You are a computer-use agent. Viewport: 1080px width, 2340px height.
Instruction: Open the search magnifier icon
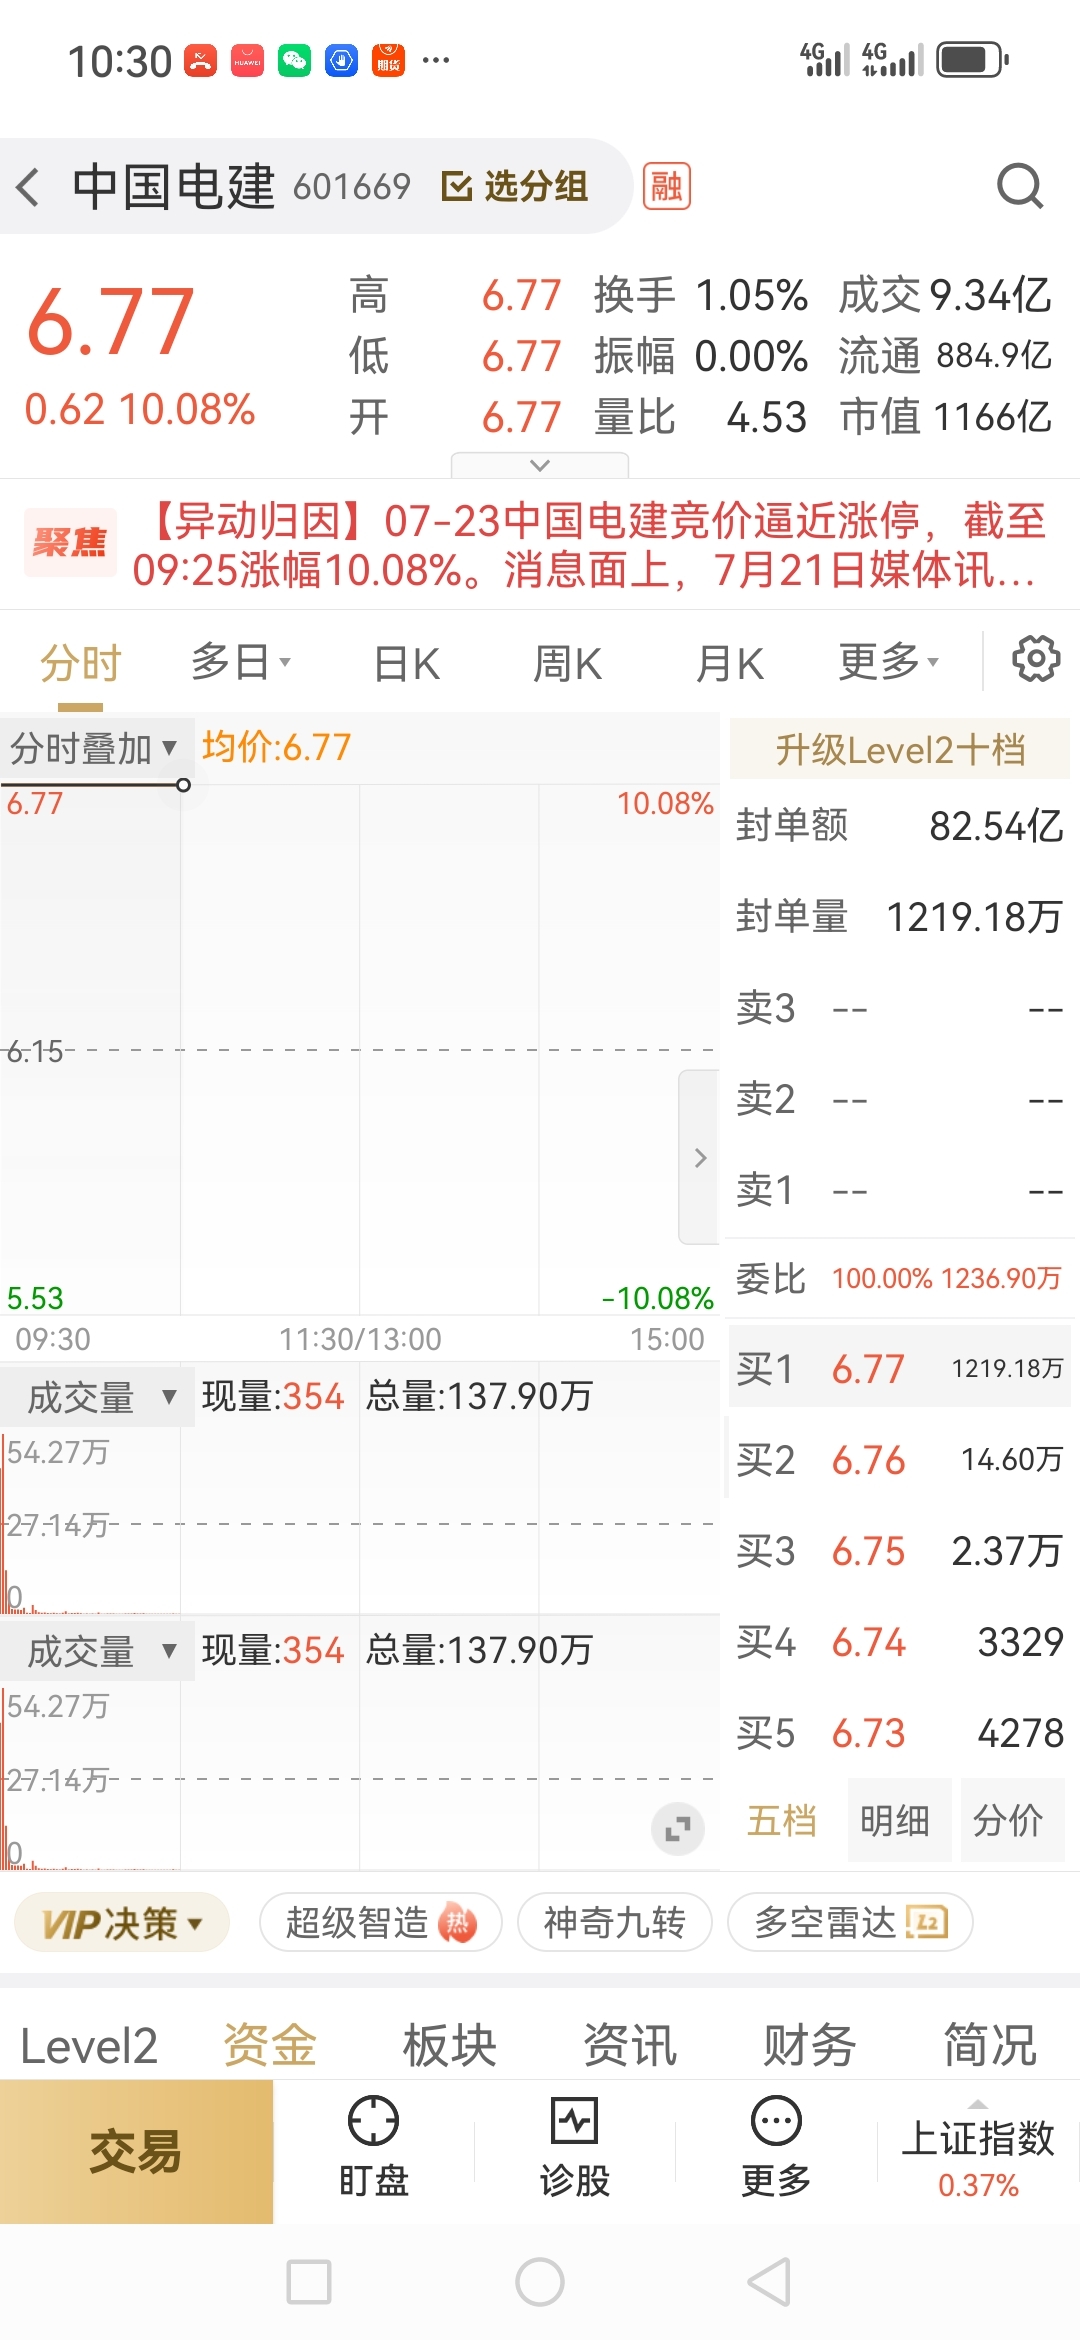(x=1020, y=186)
